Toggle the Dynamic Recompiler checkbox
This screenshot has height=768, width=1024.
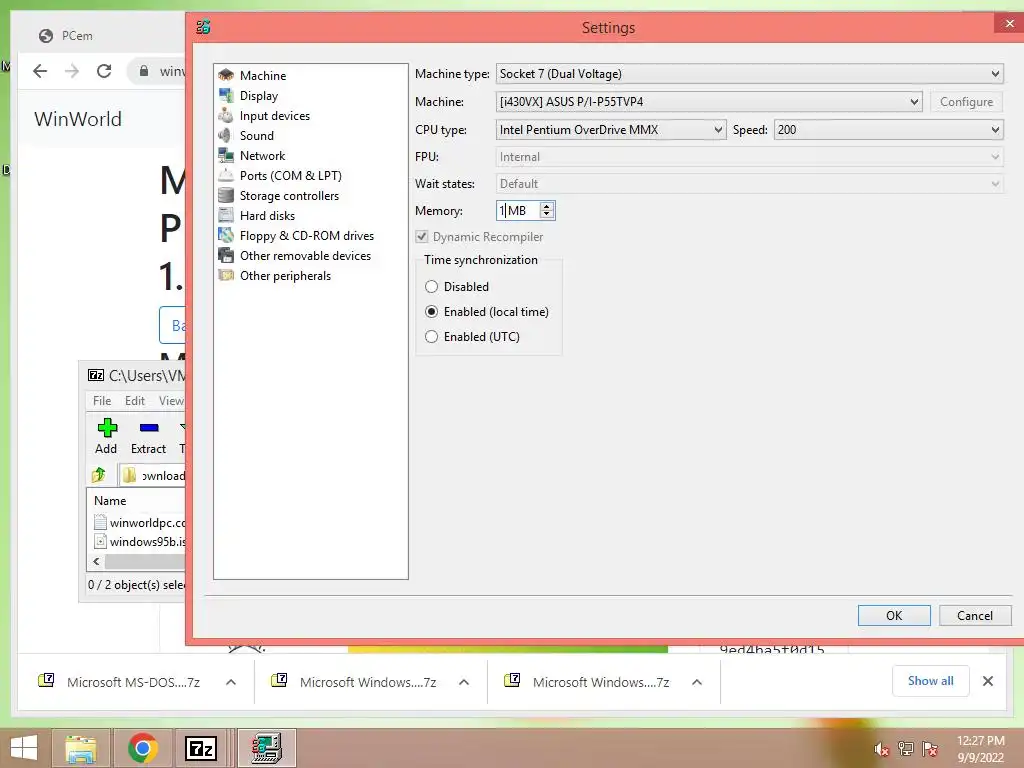point(422,236)
